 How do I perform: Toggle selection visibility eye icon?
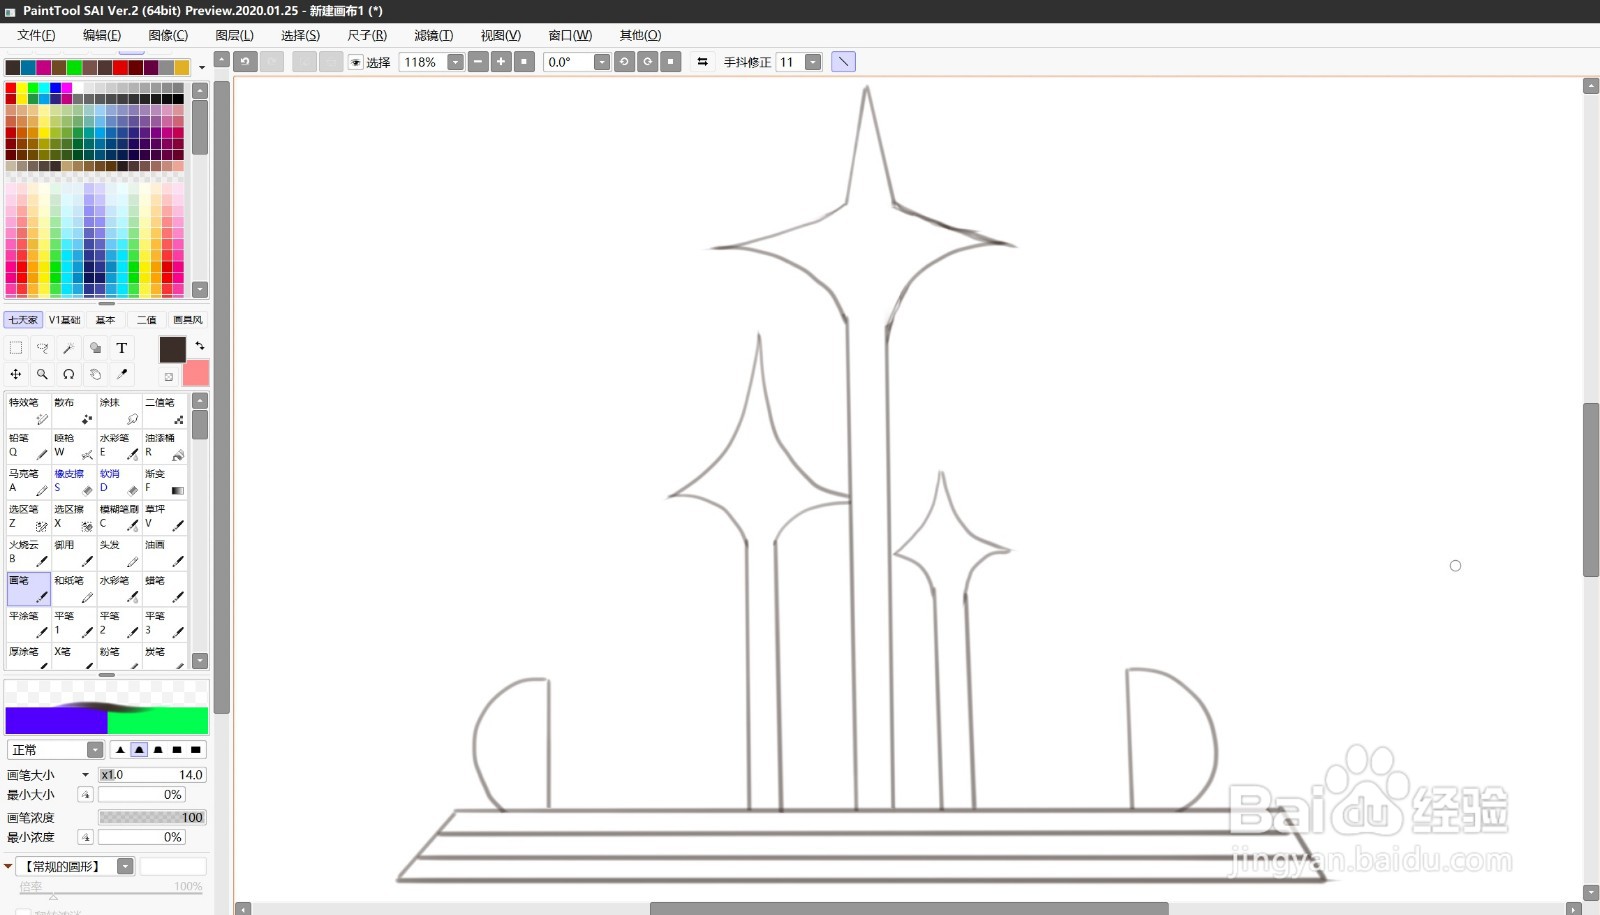355,62
